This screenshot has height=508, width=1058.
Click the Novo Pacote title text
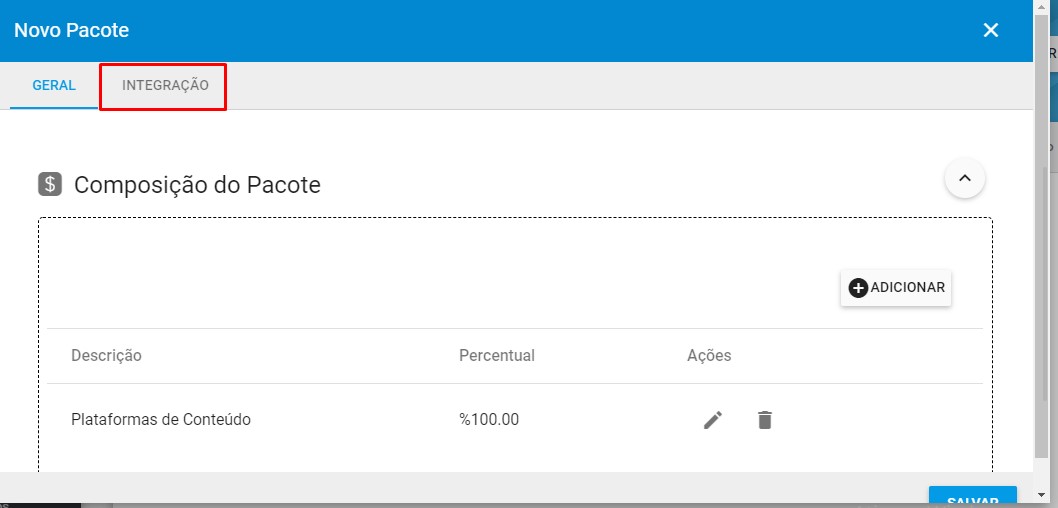[x=72, y=30]
